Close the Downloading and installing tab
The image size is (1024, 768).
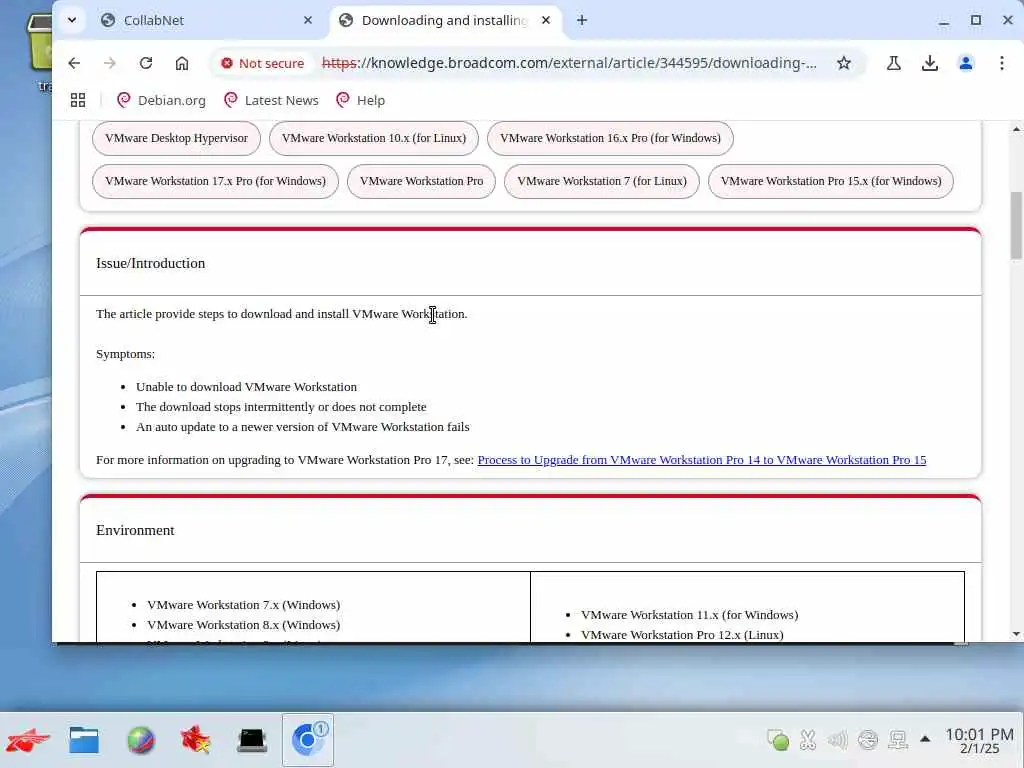[546, 20]
